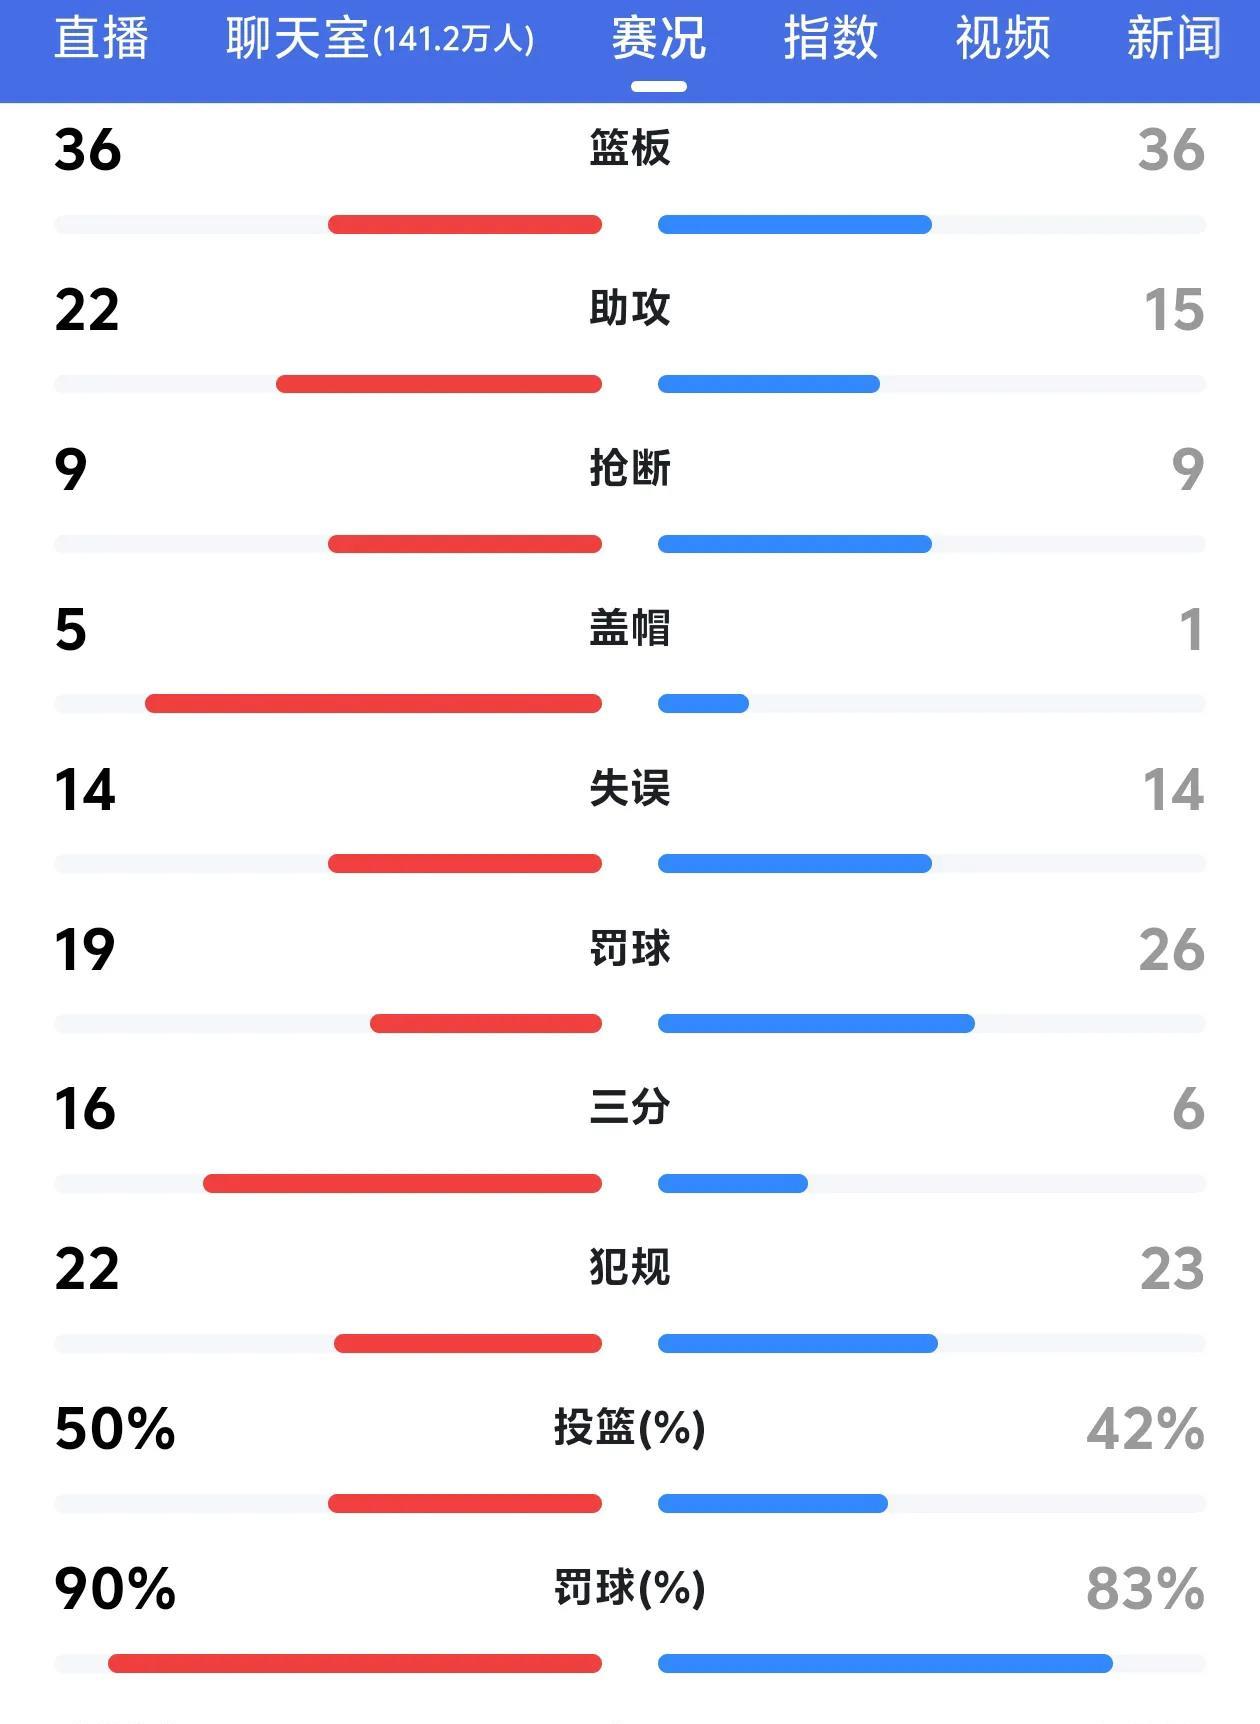
Task: Click the red 罚球(%) bar
Action: click(x=355, y=1664)
